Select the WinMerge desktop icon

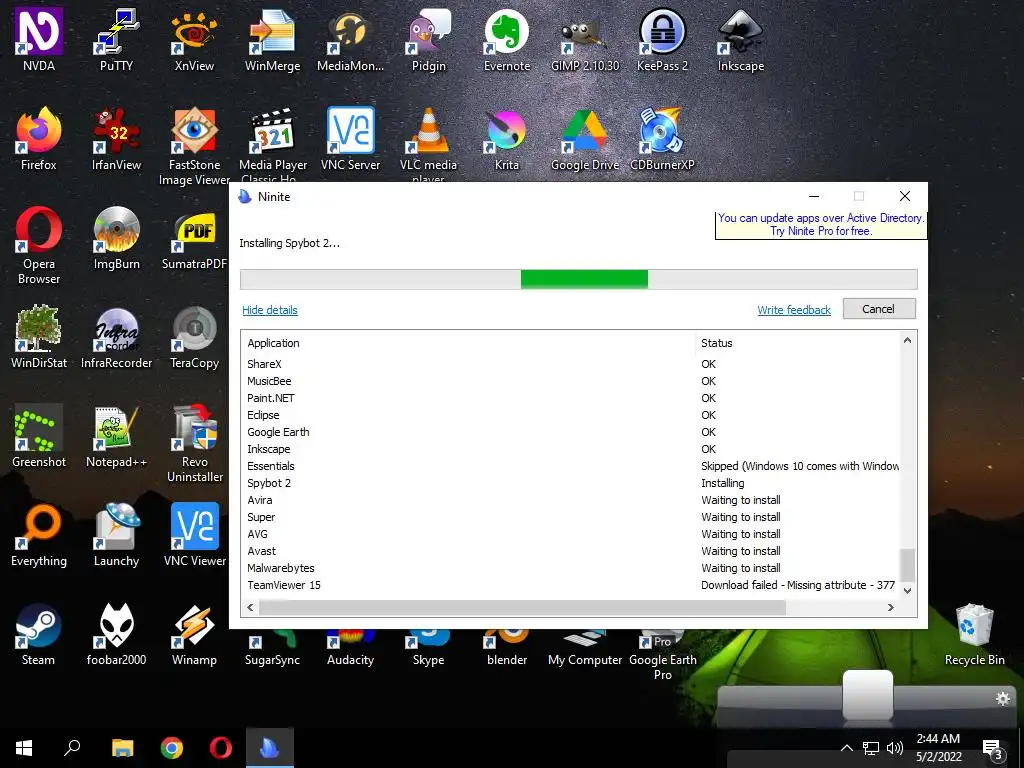272,40
